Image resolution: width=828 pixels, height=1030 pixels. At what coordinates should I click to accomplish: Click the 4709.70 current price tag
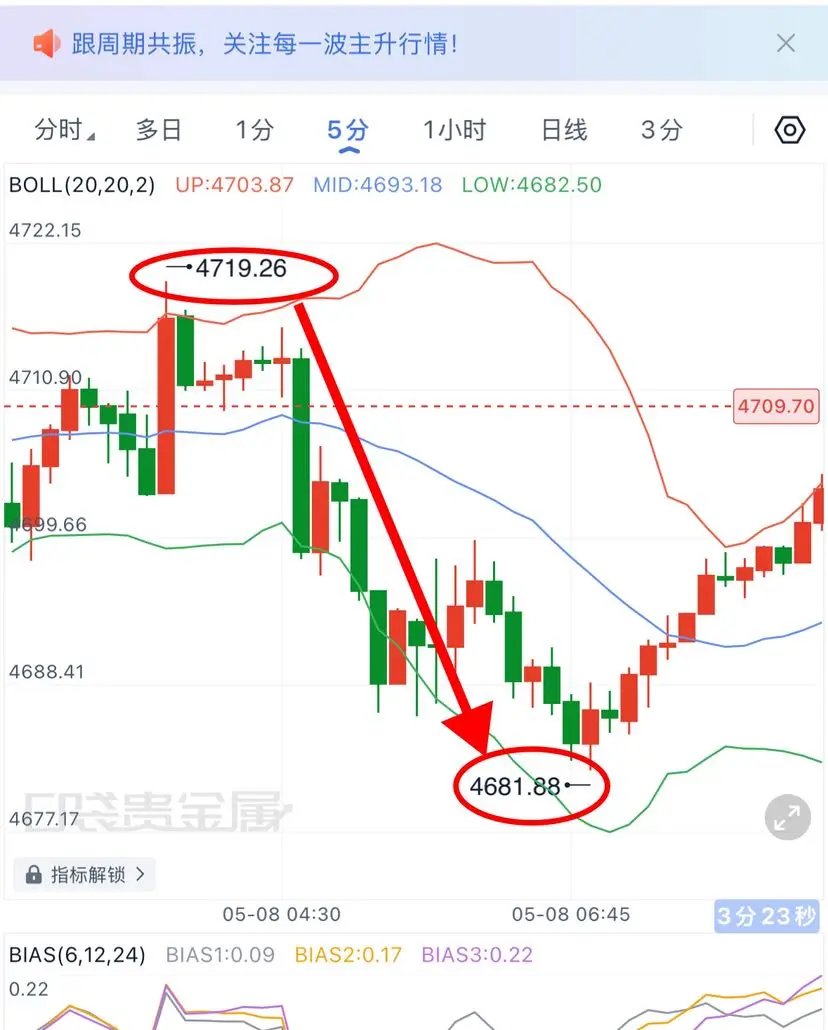pos(776,406)
